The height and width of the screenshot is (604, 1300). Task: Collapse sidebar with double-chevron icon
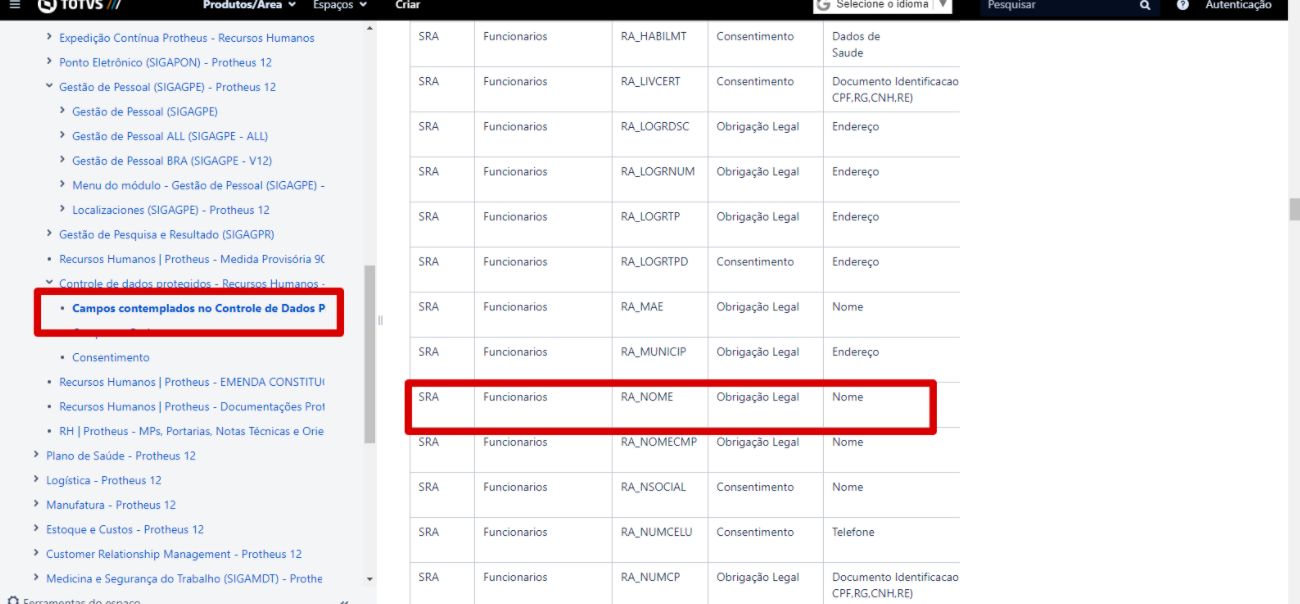[344, 600]
